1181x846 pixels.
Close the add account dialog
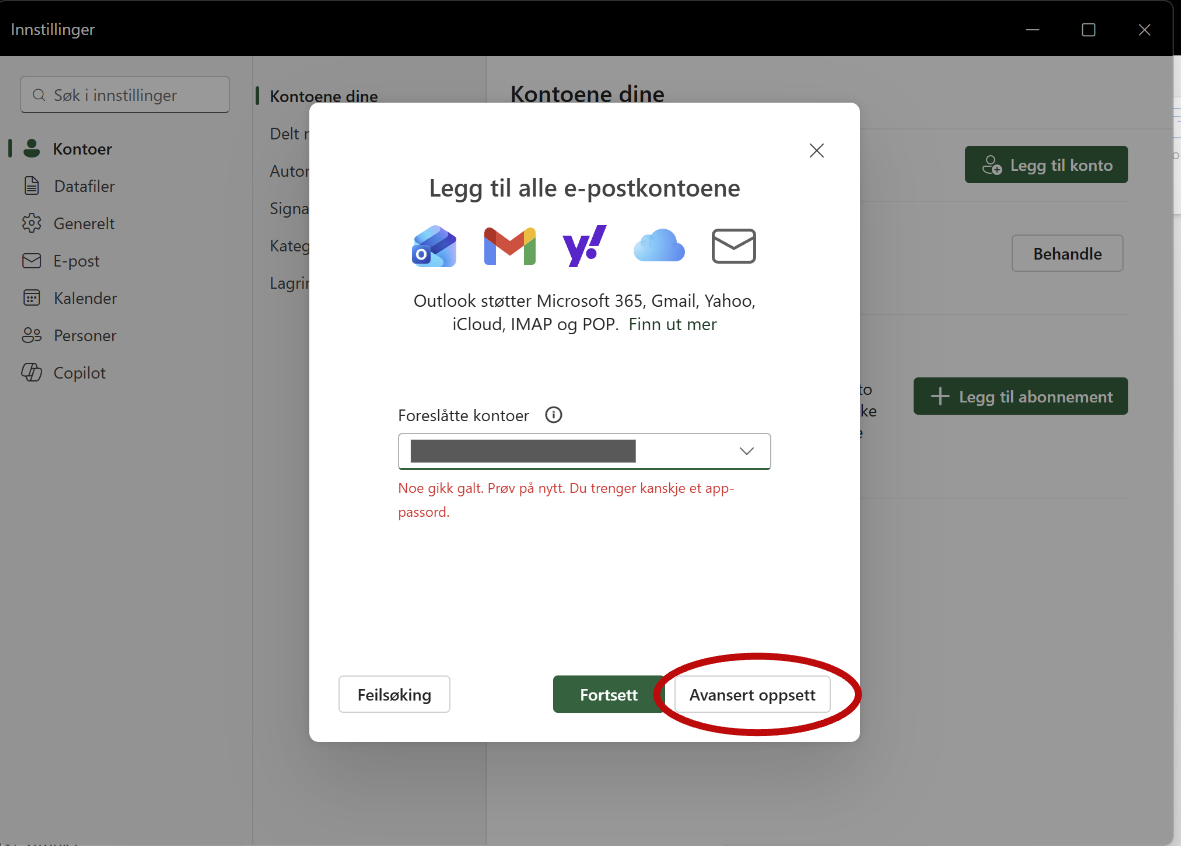pos(816,151)
